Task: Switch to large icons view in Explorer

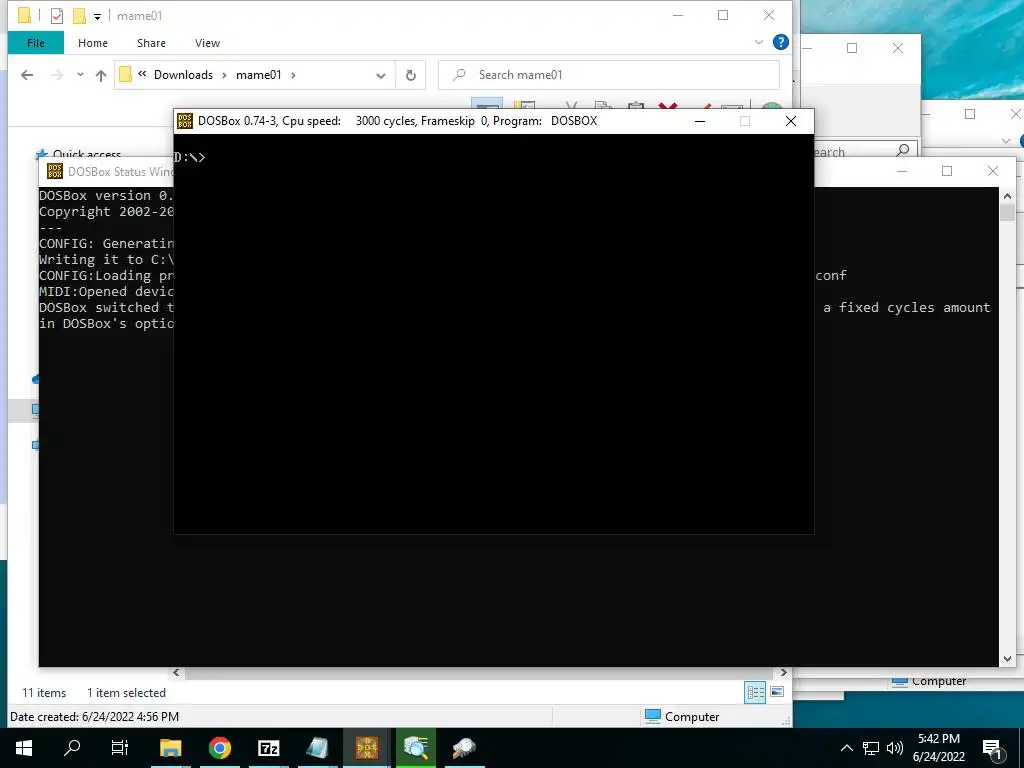Action: click(x=777, y=692)
